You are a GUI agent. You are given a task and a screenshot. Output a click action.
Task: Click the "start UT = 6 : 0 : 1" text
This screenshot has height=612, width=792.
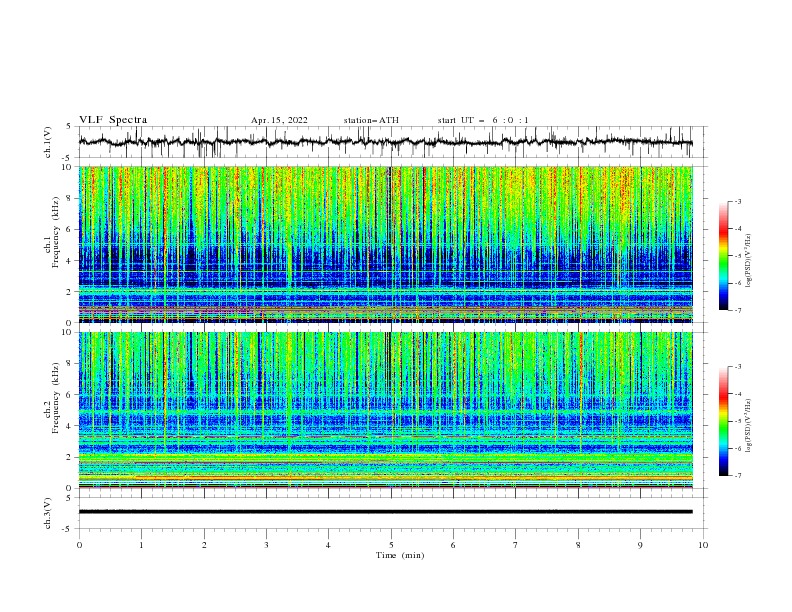click(x=483, y=120)
